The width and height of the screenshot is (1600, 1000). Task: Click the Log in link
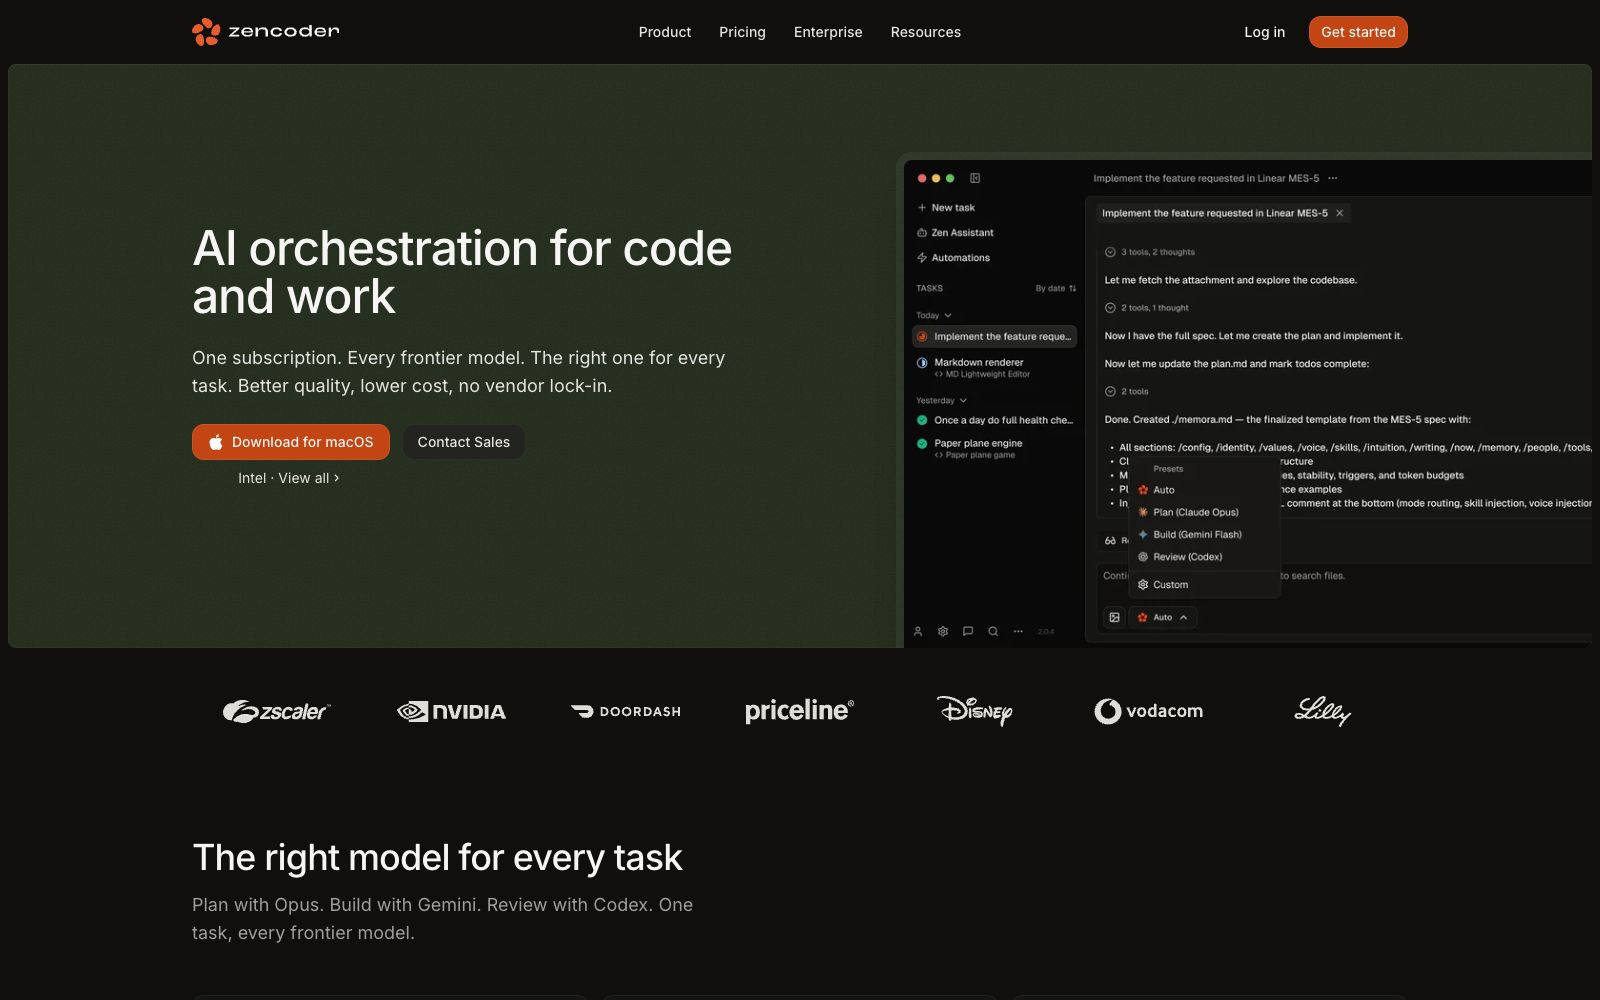(x=1265, y=32)
